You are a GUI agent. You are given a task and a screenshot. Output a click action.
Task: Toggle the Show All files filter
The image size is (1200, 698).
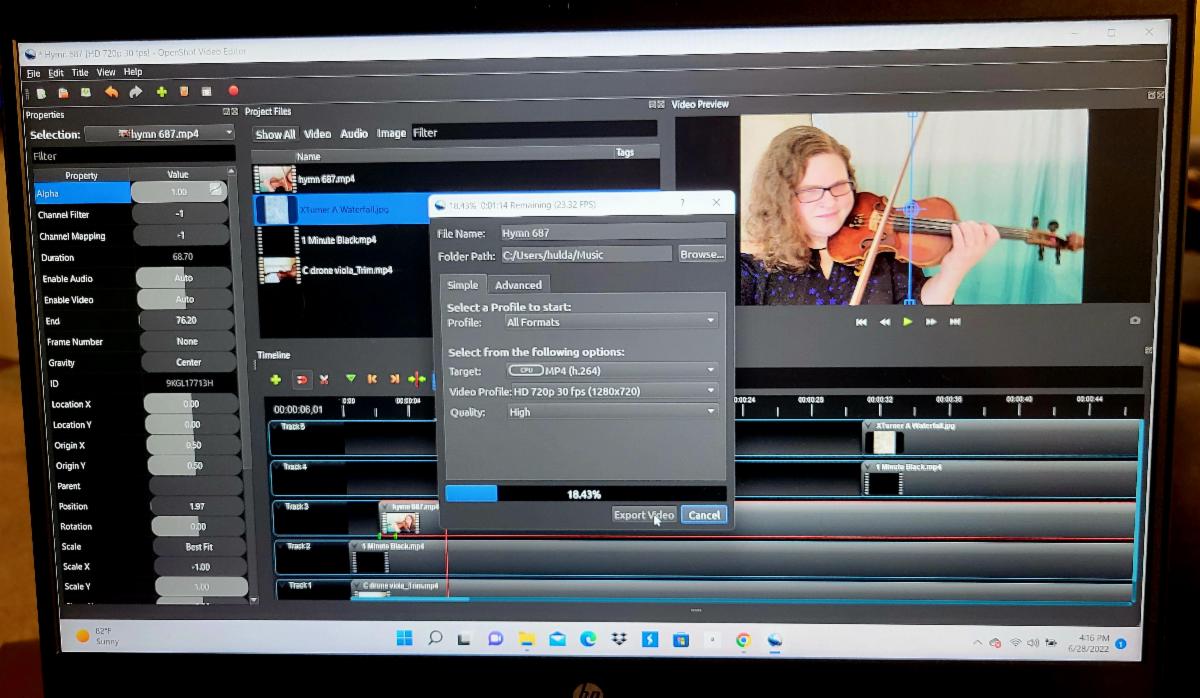coord(275,134)
